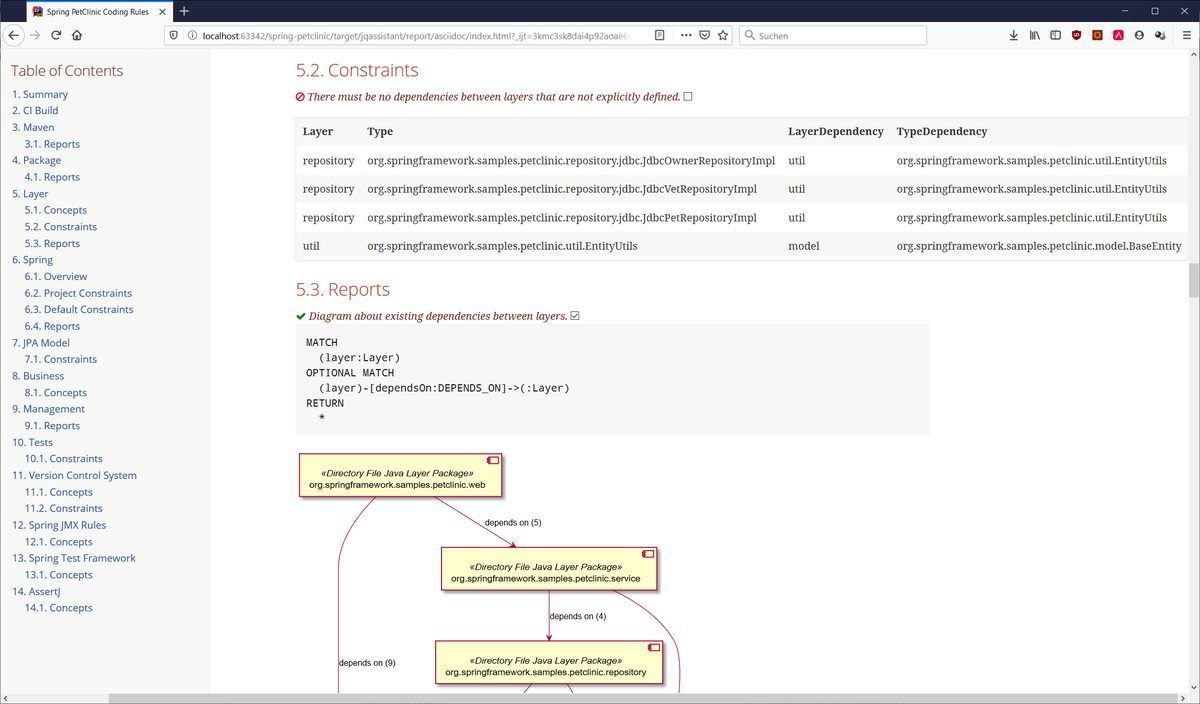Open 4. Package section link
The image size is (1200, 704).
click(x=36, y=160)
